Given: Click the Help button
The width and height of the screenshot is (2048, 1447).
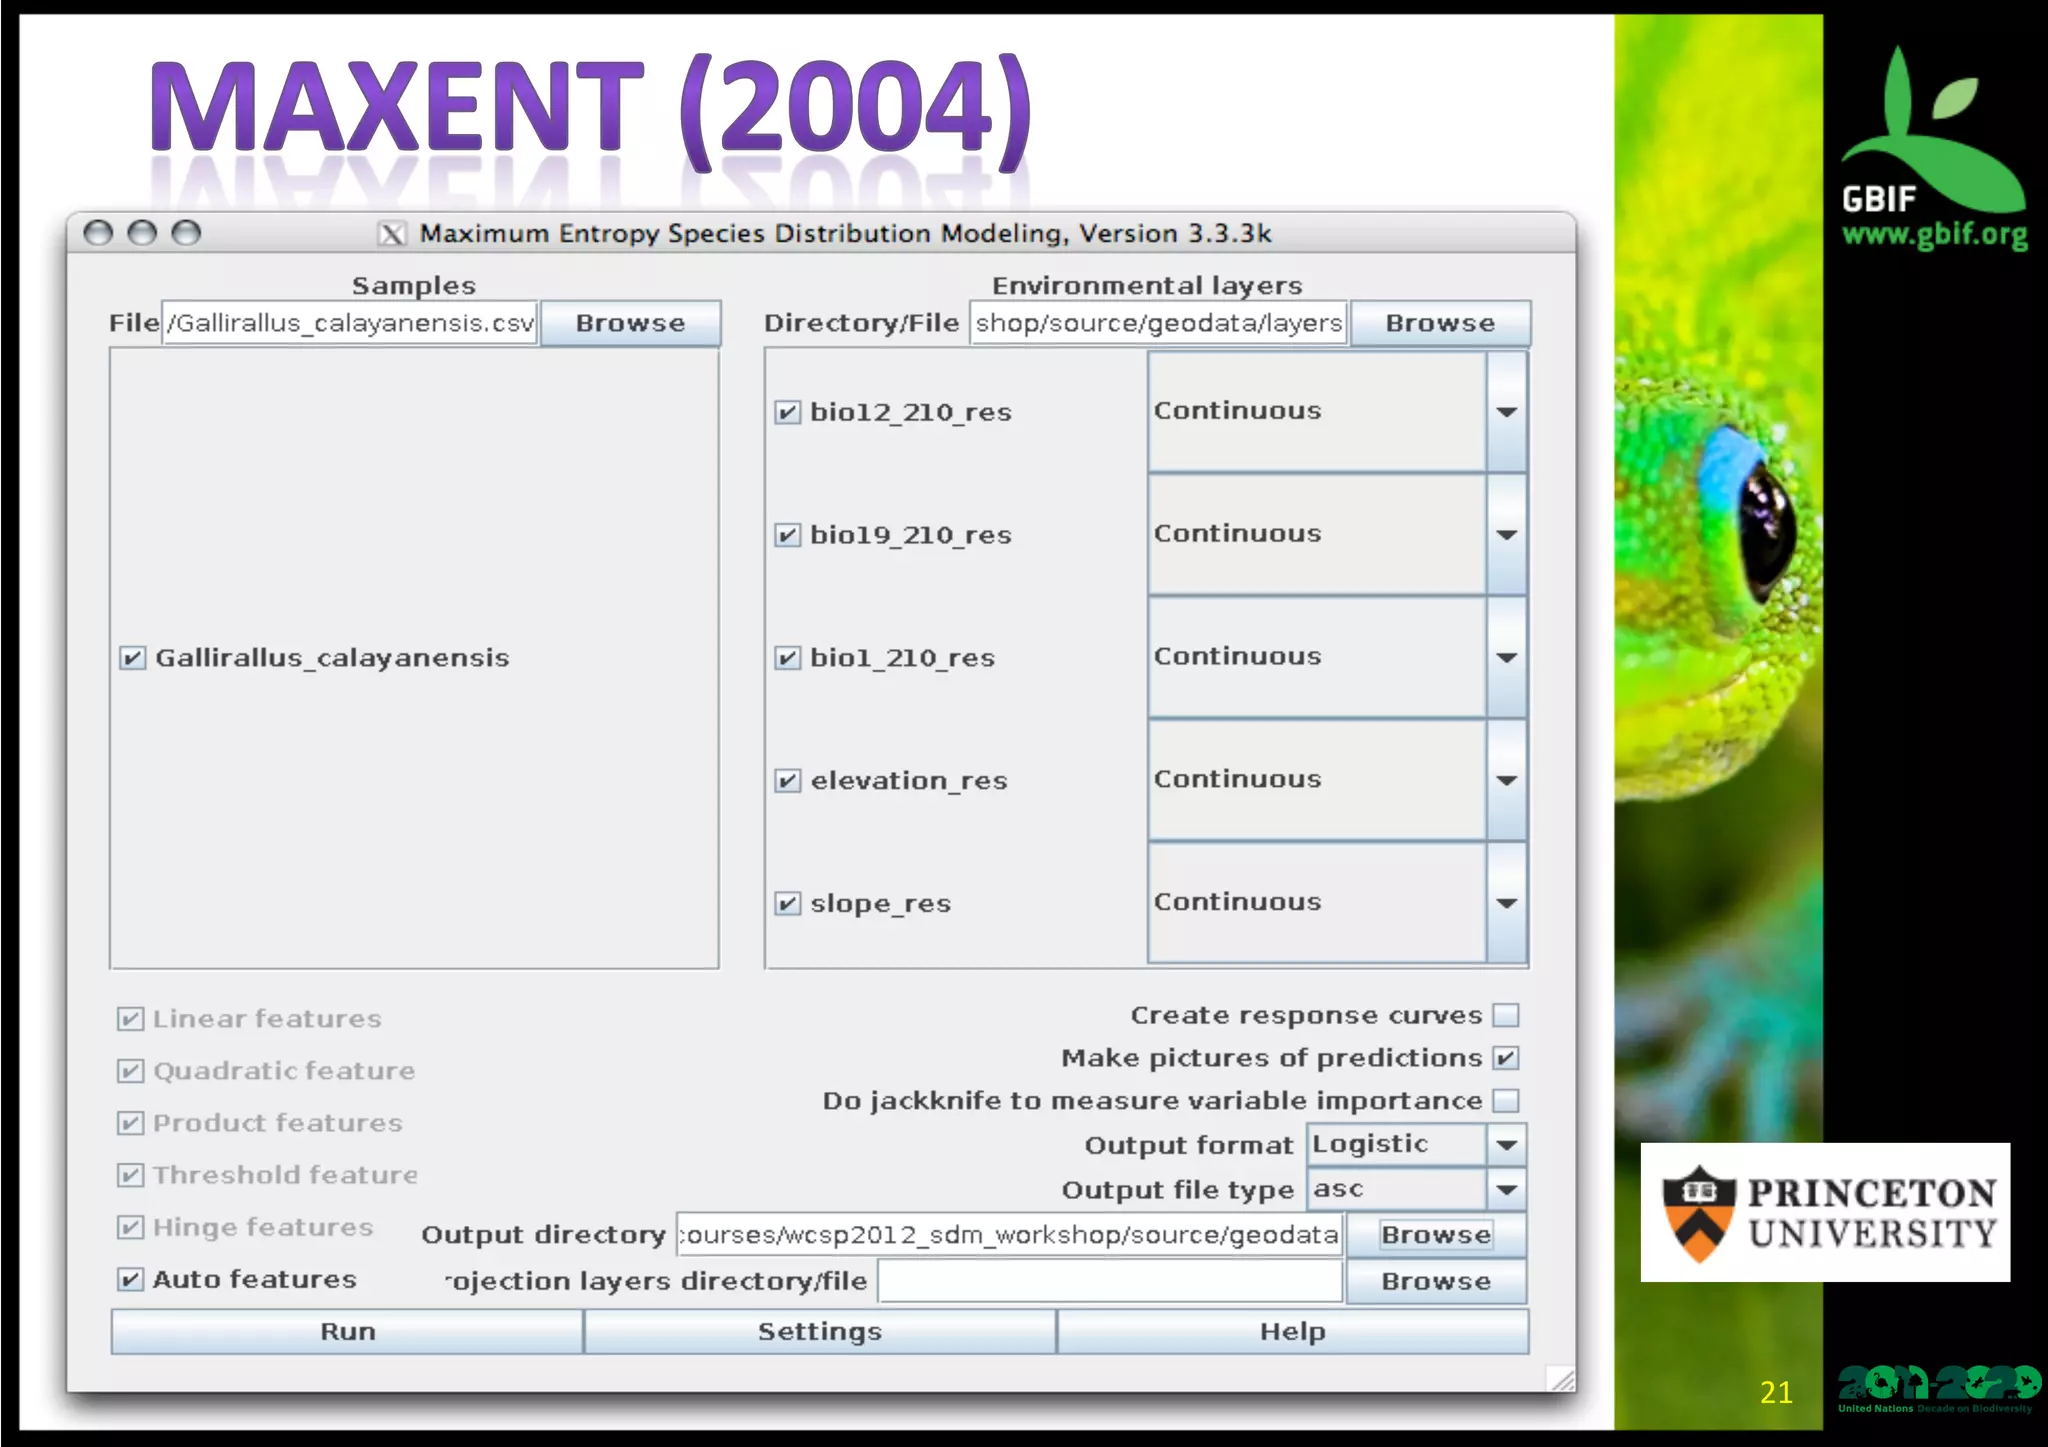Looking at the screenshot, I should point(1293,1332).
